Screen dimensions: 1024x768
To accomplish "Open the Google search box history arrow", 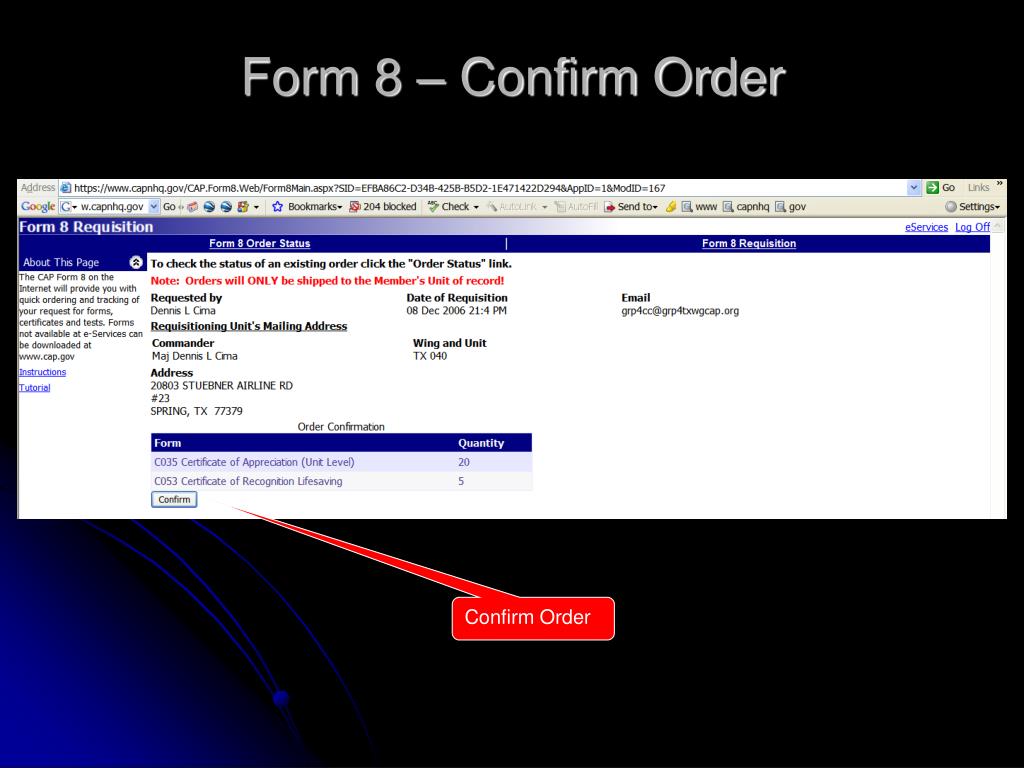I will (x=154, y=207).
